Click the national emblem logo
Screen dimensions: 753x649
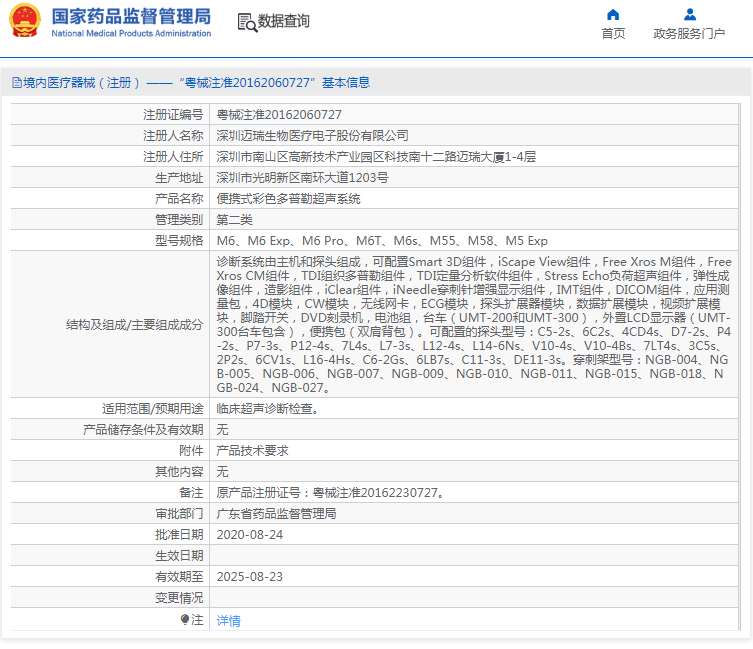coord(24,21)
